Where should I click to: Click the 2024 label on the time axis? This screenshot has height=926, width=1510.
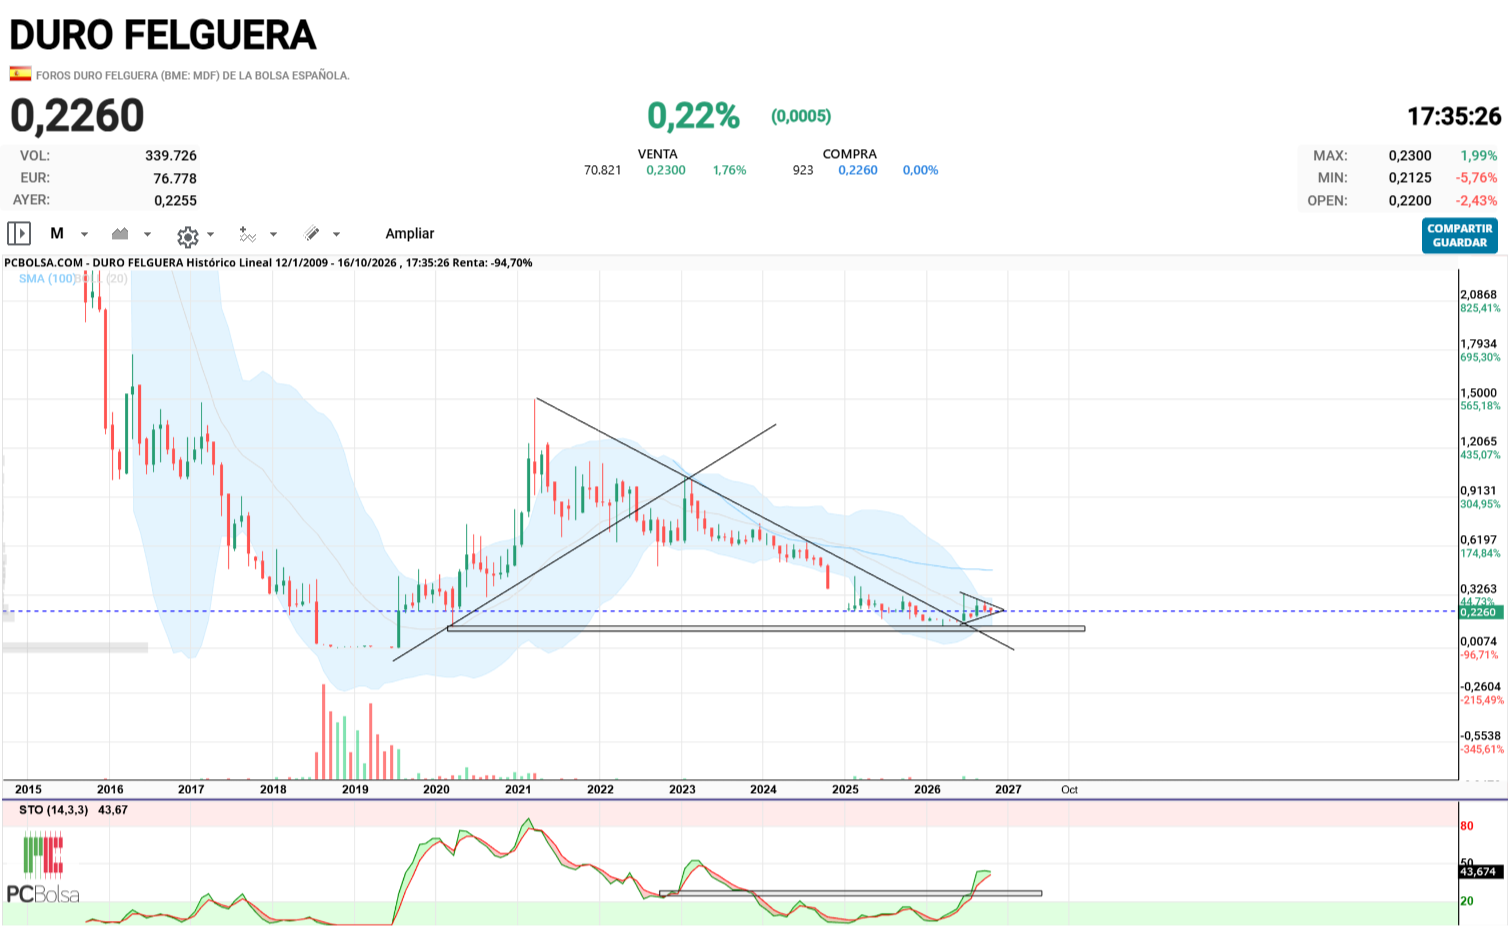763,789
